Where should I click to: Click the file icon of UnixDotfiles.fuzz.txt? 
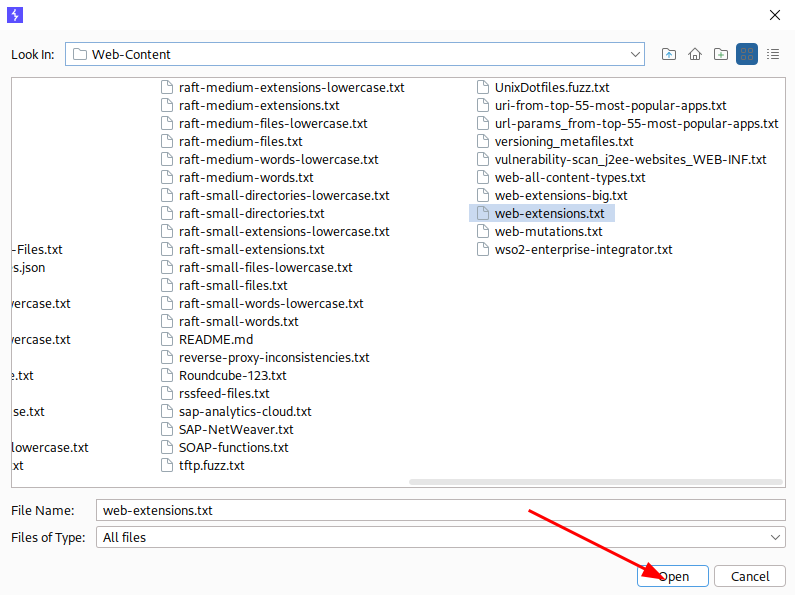[483, 88]
